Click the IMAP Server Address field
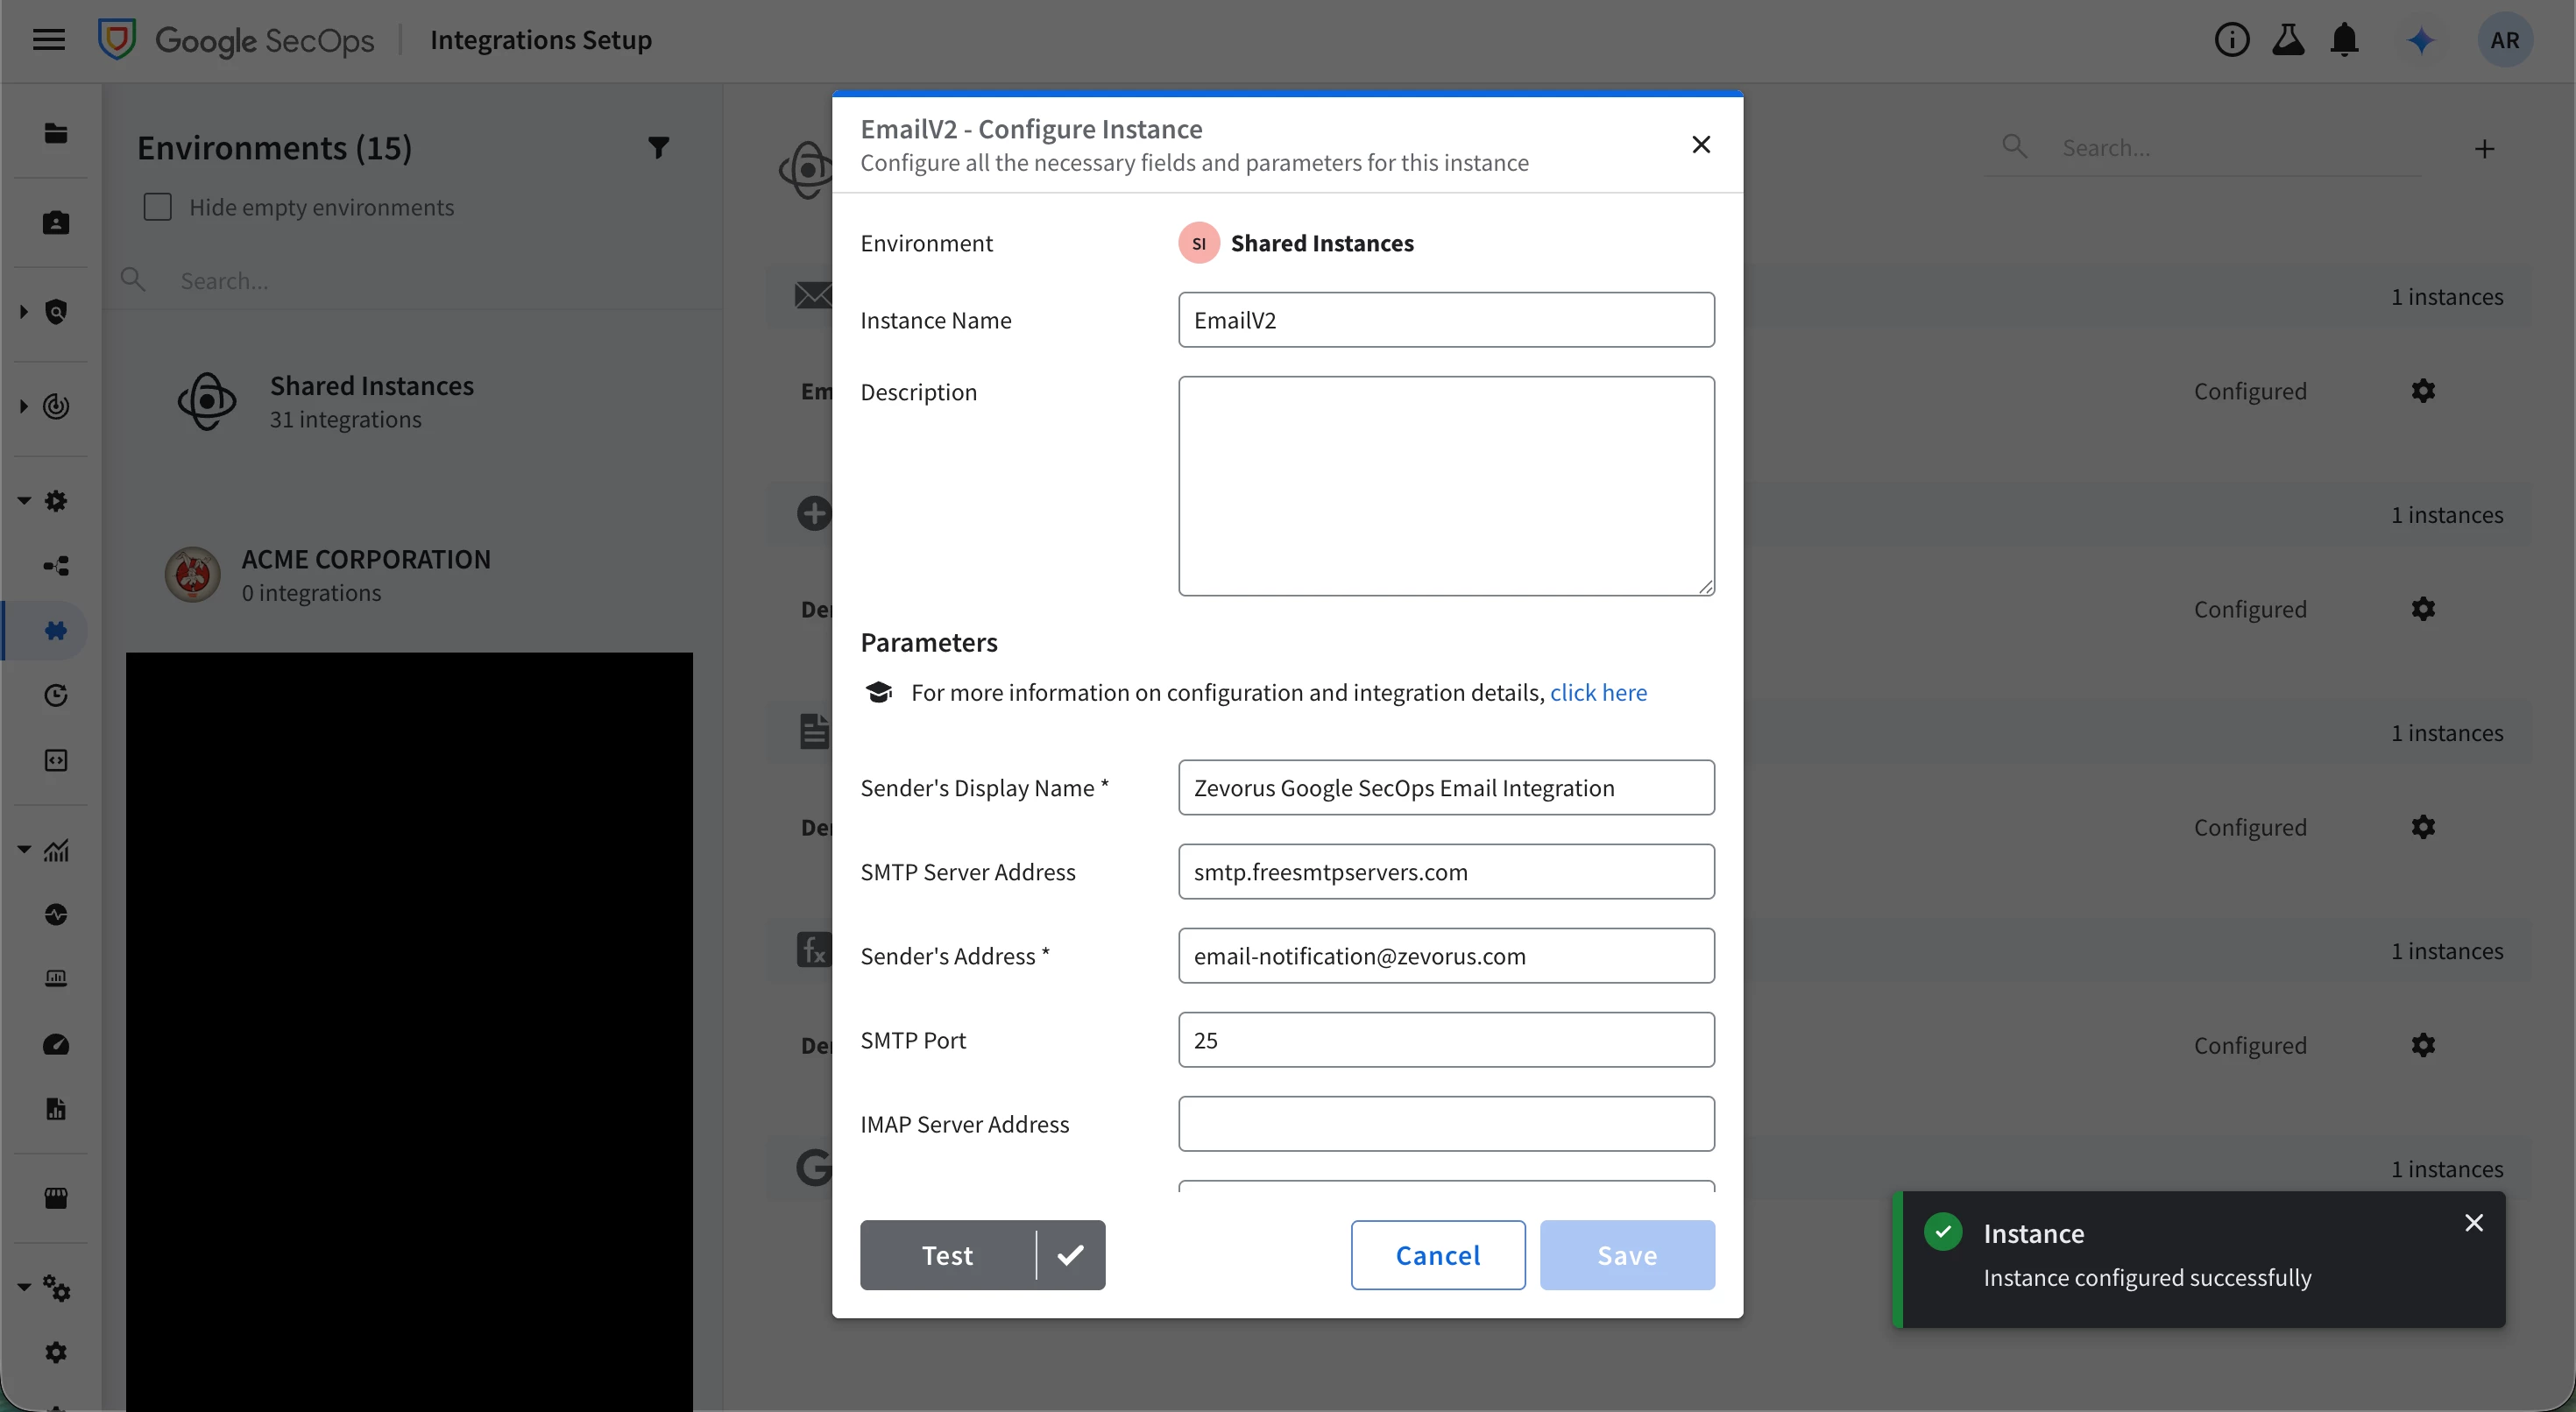 [x=1446, y=1124]
